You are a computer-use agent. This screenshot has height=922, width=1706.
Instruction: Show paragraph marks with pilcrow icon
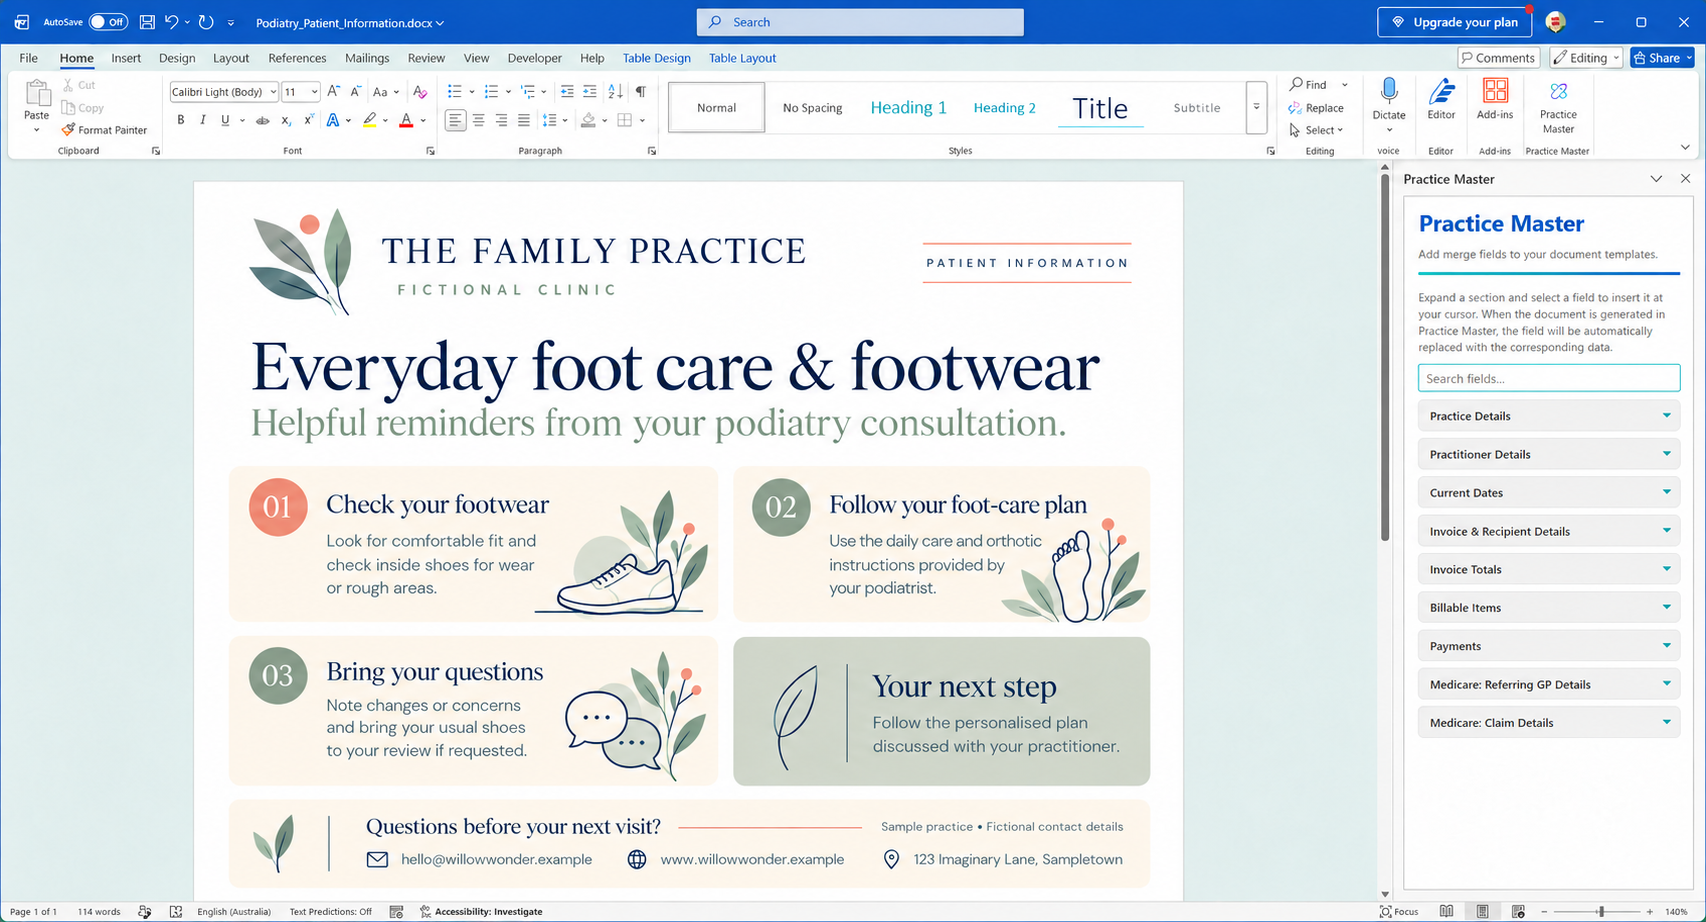click(640, 91)
